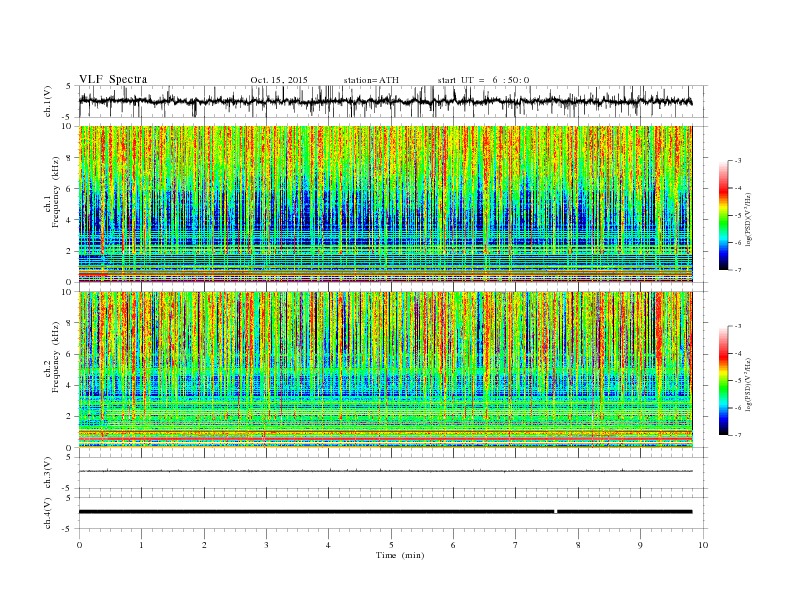The width and height of the screenshot is (792, 612).
Task: Click the "ch.3(V)" axis label
Action: (48, 472)
